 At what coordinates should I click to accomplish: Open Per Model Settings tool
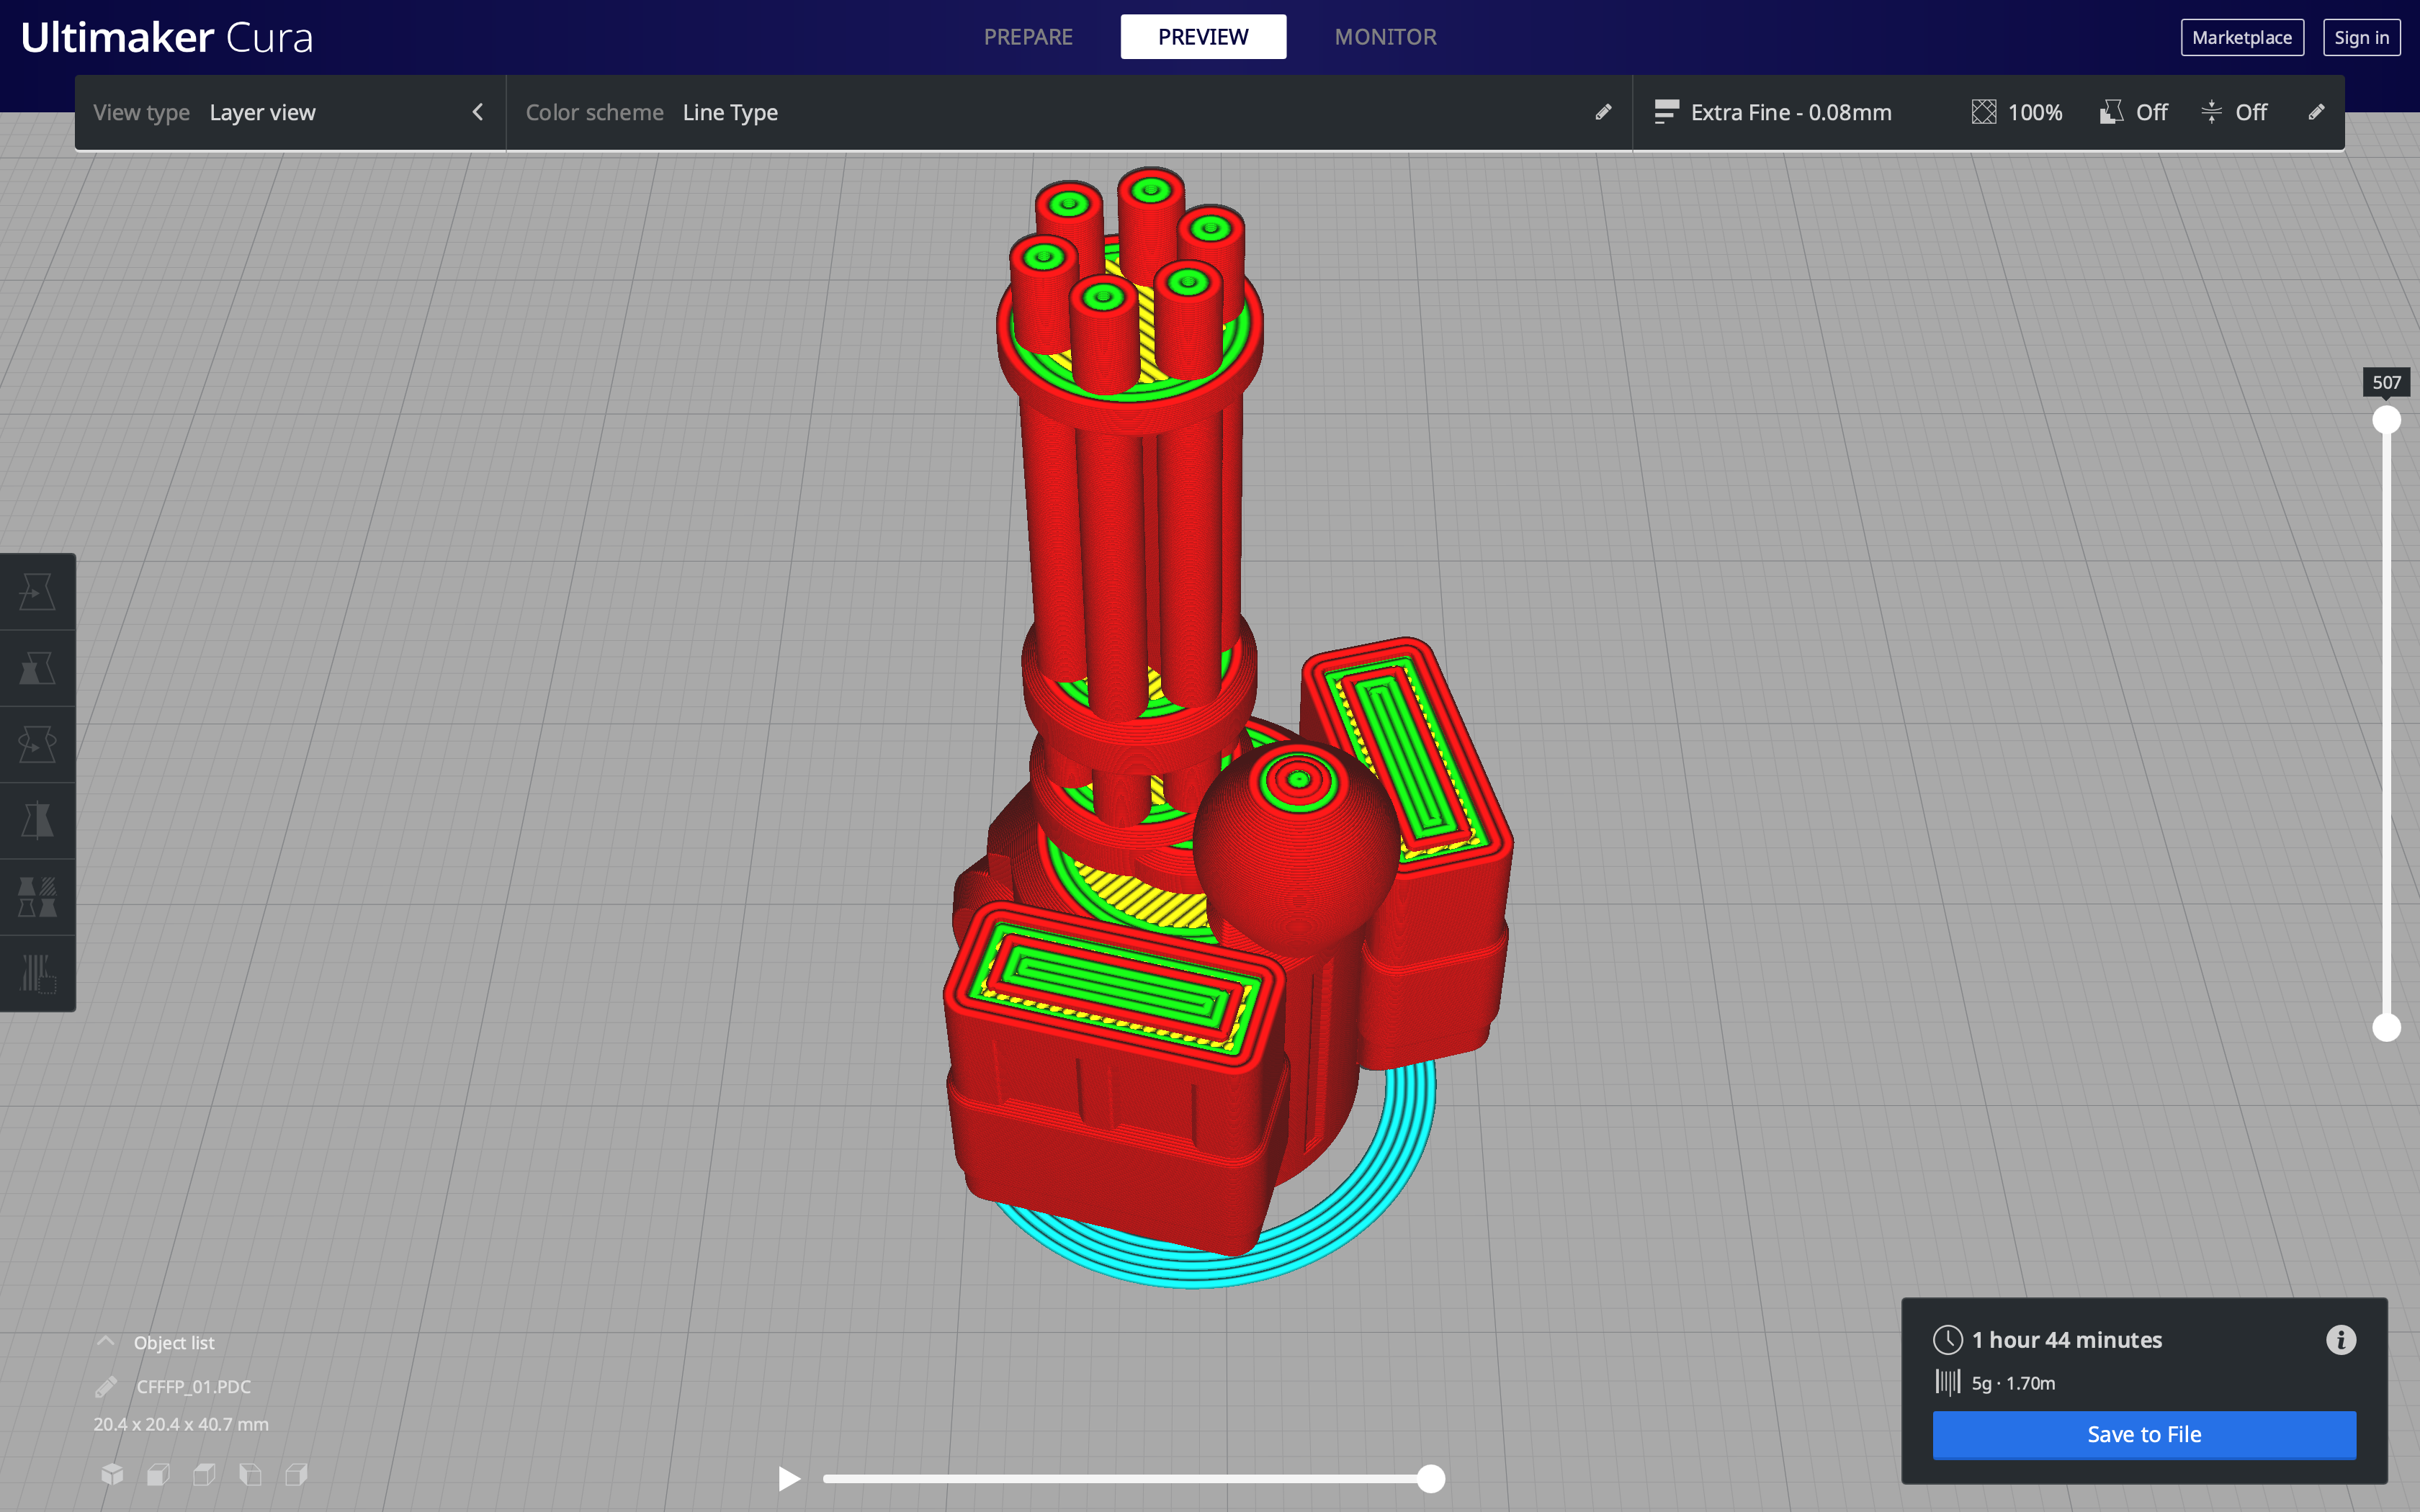(37, 897)
